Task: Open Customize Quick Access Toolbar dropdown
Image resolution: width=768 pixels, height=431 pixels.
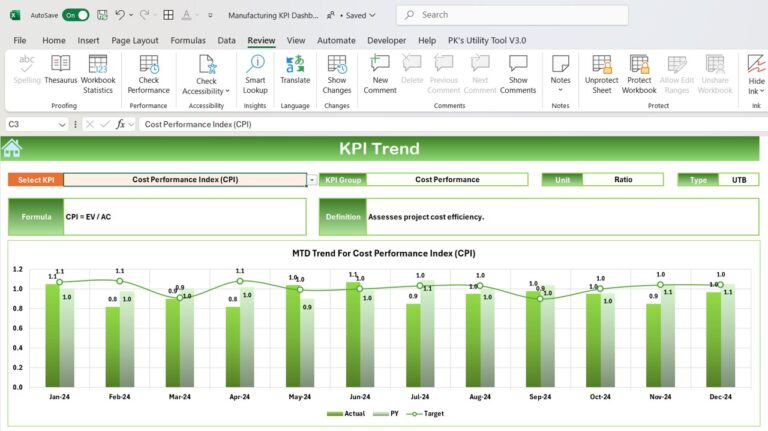Action: point(210,15)
